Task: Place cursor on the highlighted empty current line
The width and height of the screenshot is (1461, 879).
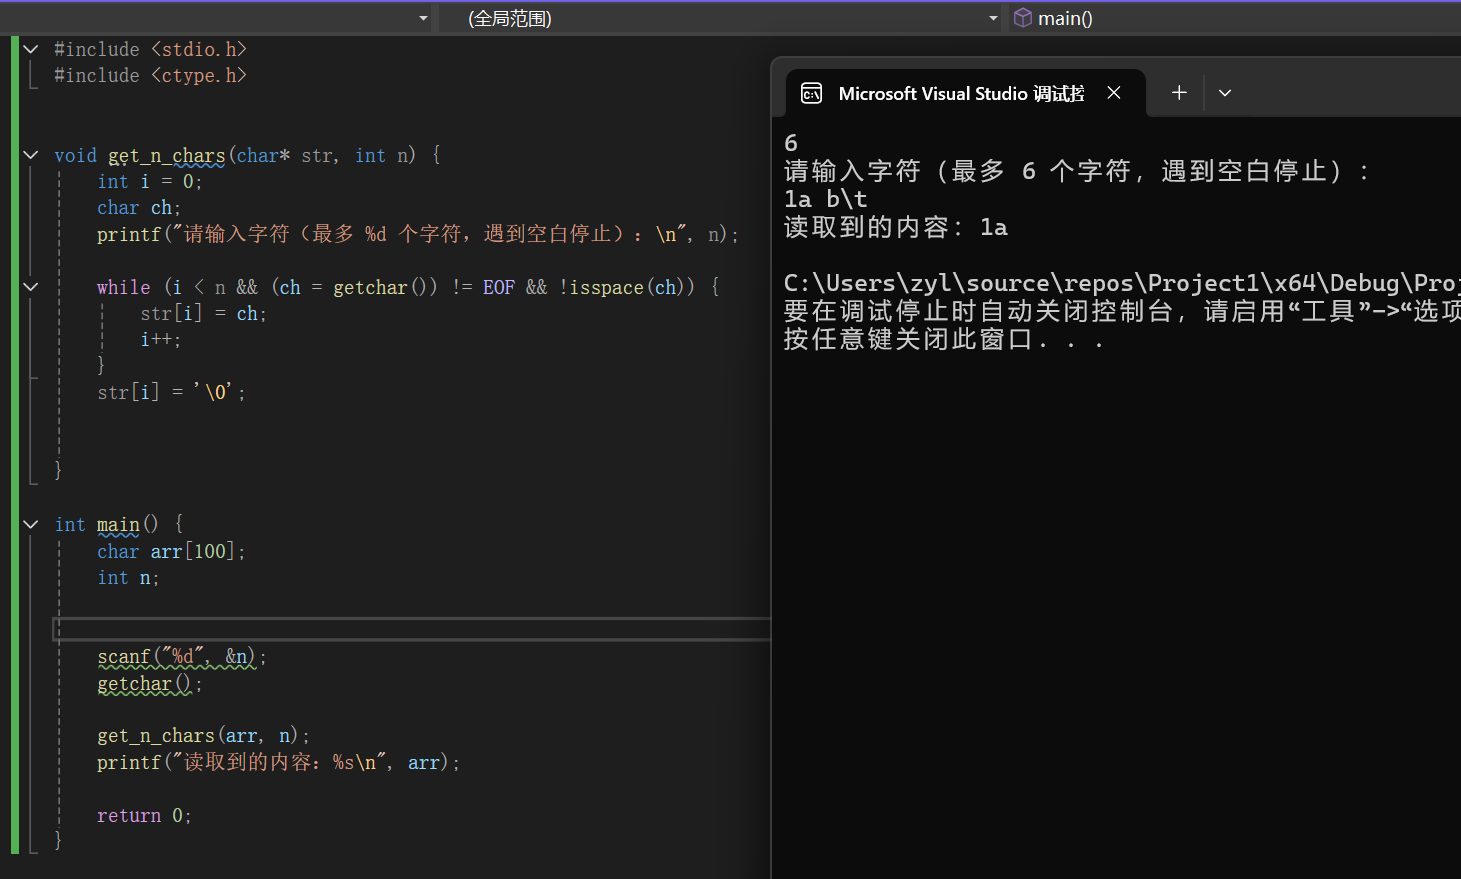Action: [412, 629]
